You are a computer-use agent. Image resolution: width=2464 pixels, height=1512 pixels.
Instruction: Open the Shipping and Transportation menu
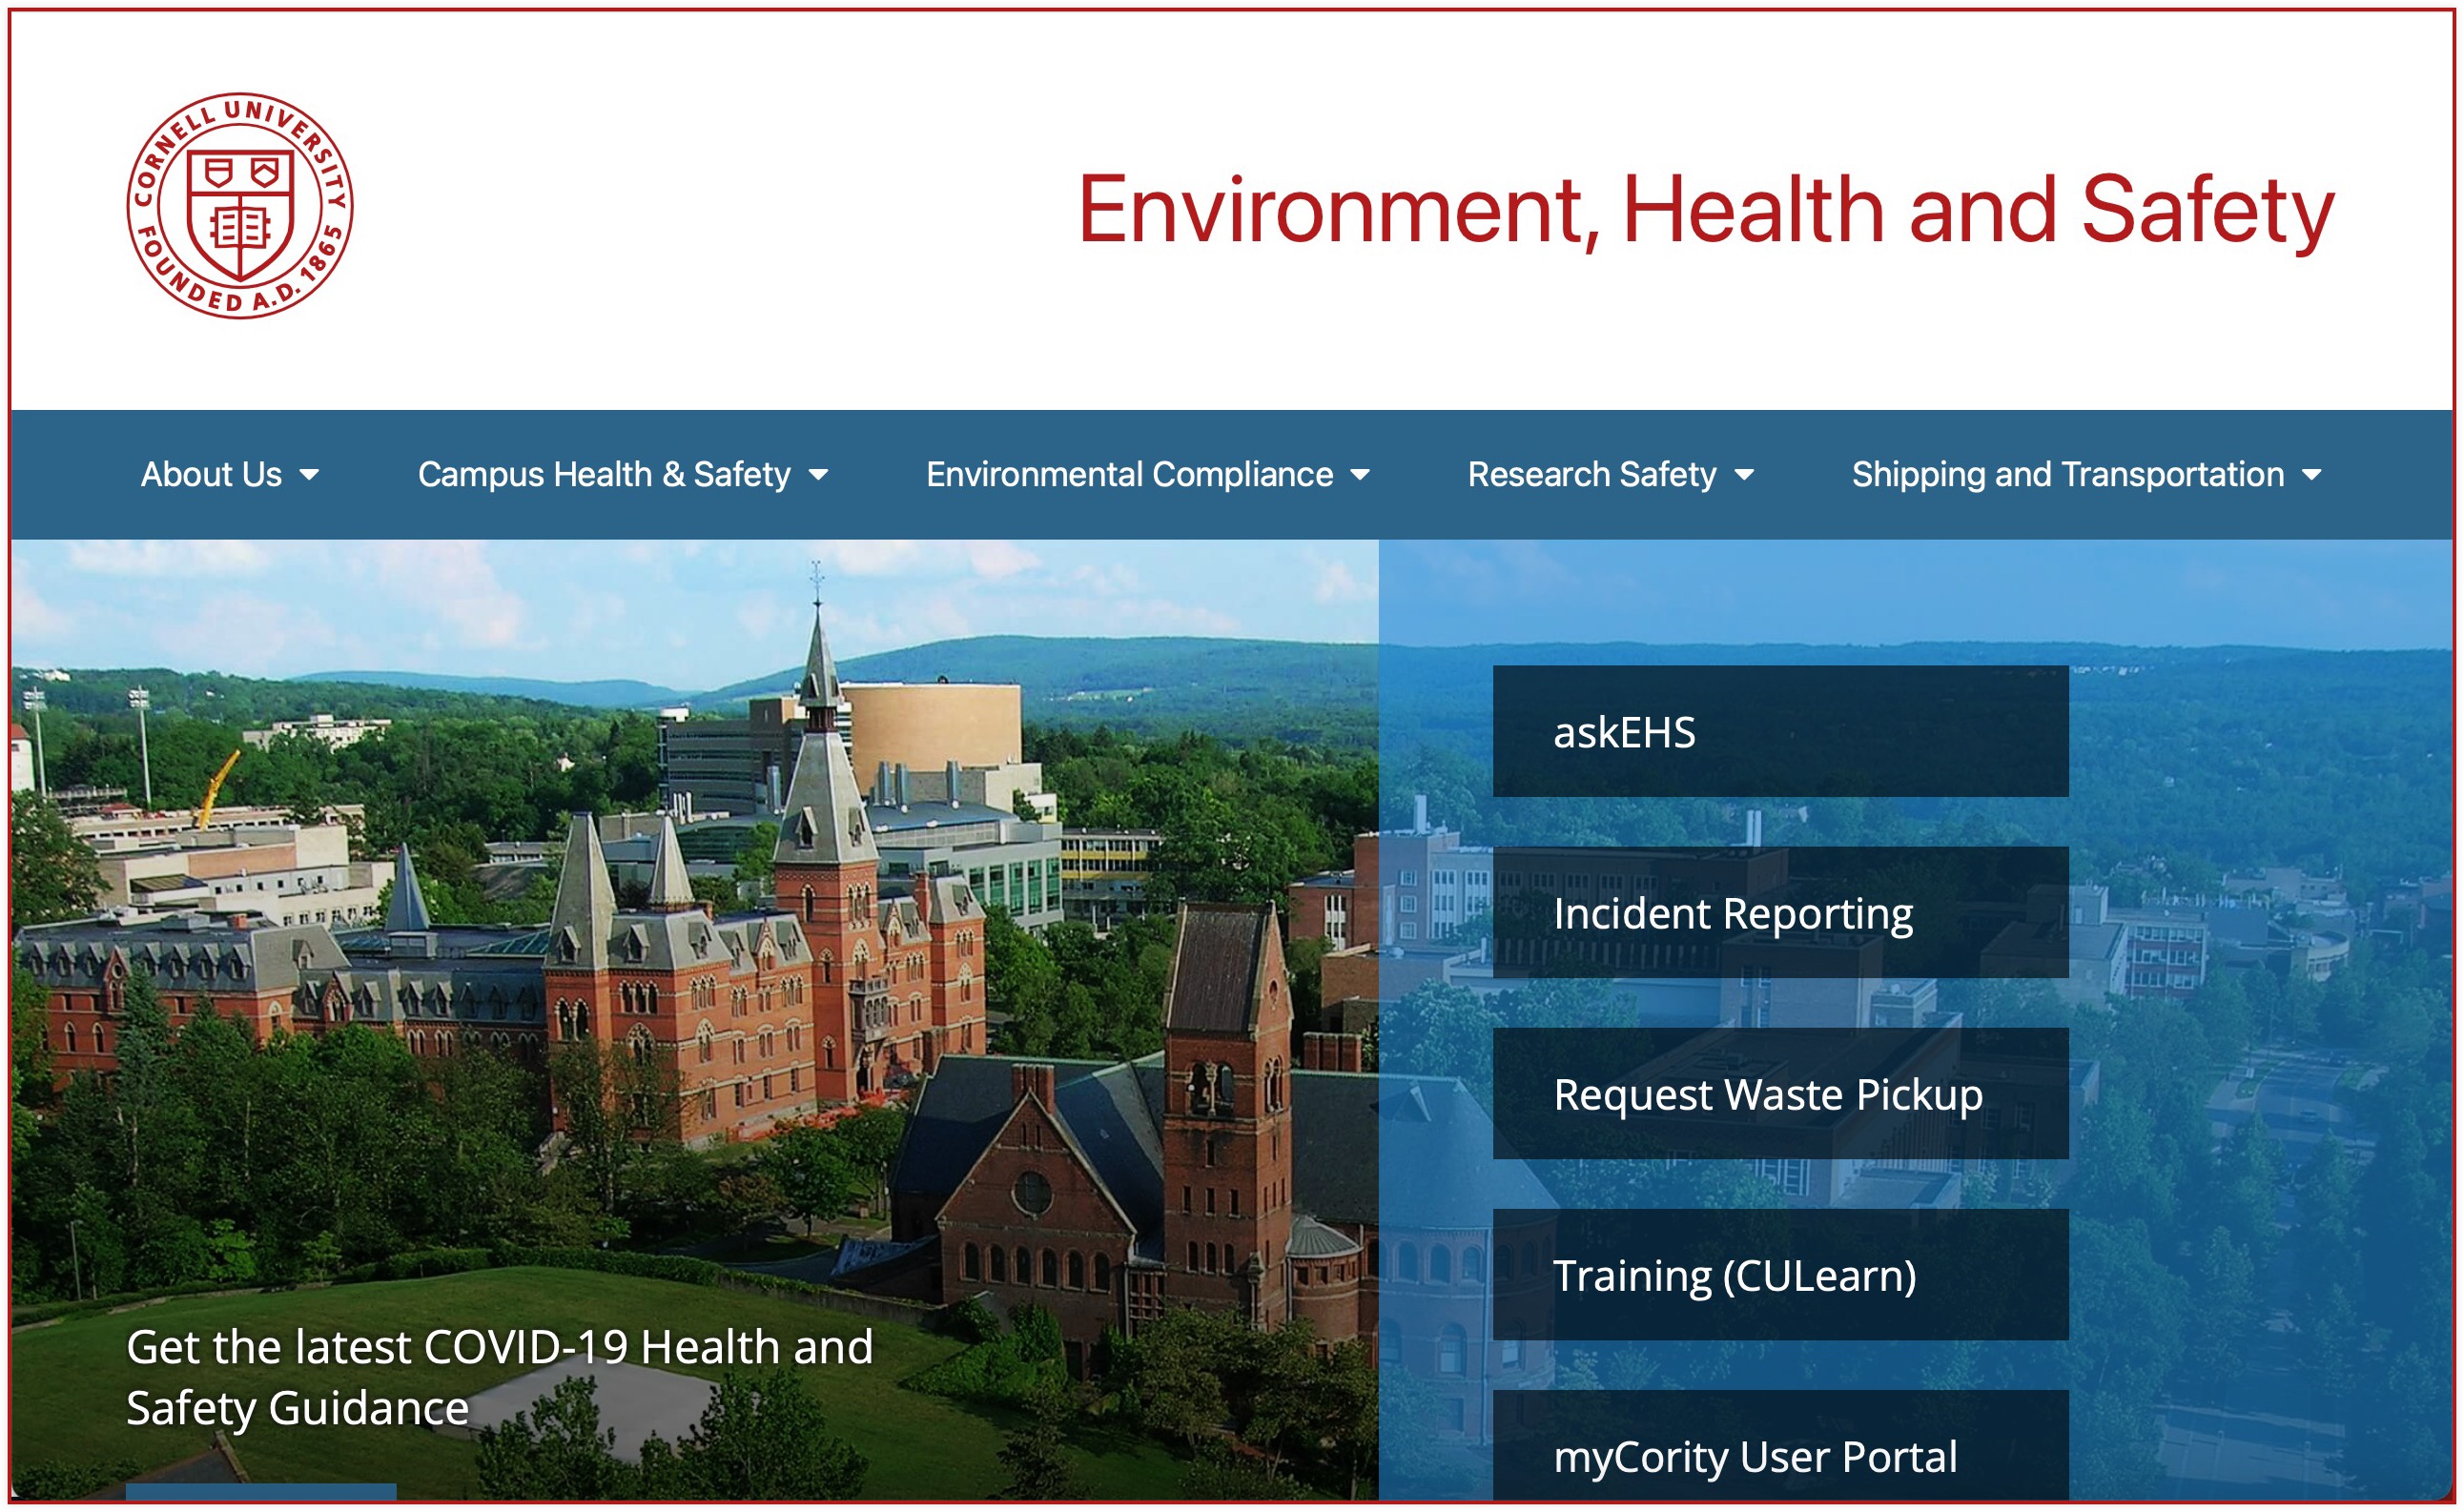pos(2067,474)
